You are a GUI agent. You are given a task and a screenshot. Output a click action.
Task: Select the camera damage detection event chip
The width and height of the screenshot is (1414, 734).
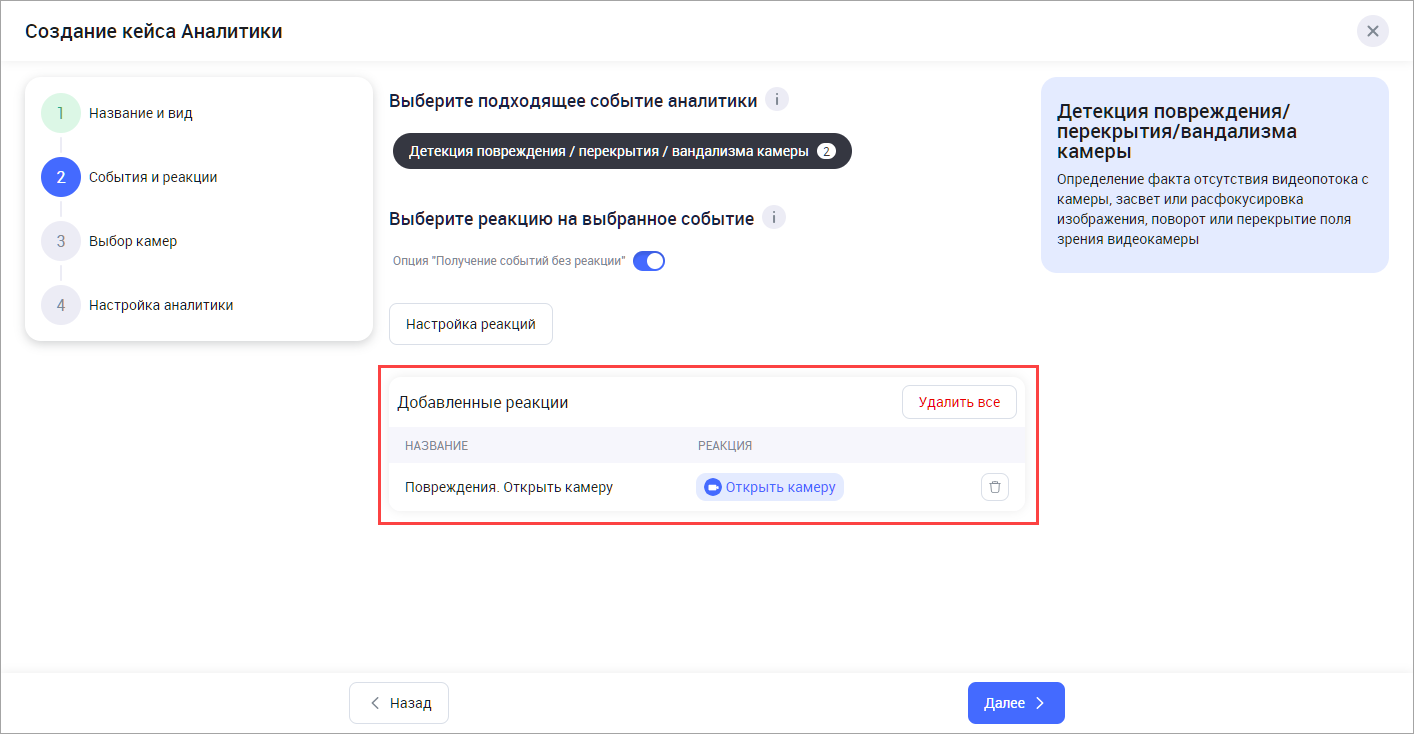point(608,151)
